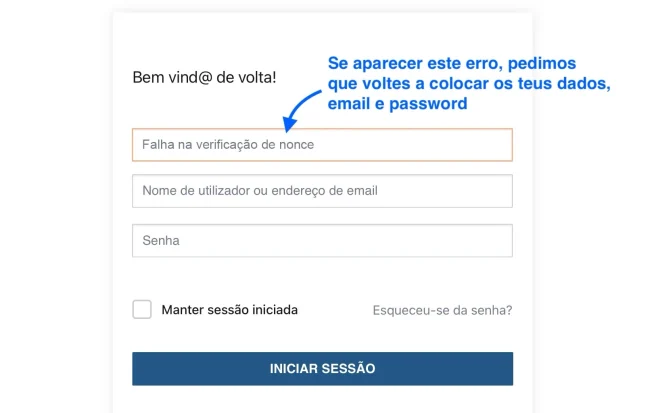This screenshot has height=413, width=650.
Task: Click the "Se aparecer este erro" annotation line
Action: tap(451, 63)
